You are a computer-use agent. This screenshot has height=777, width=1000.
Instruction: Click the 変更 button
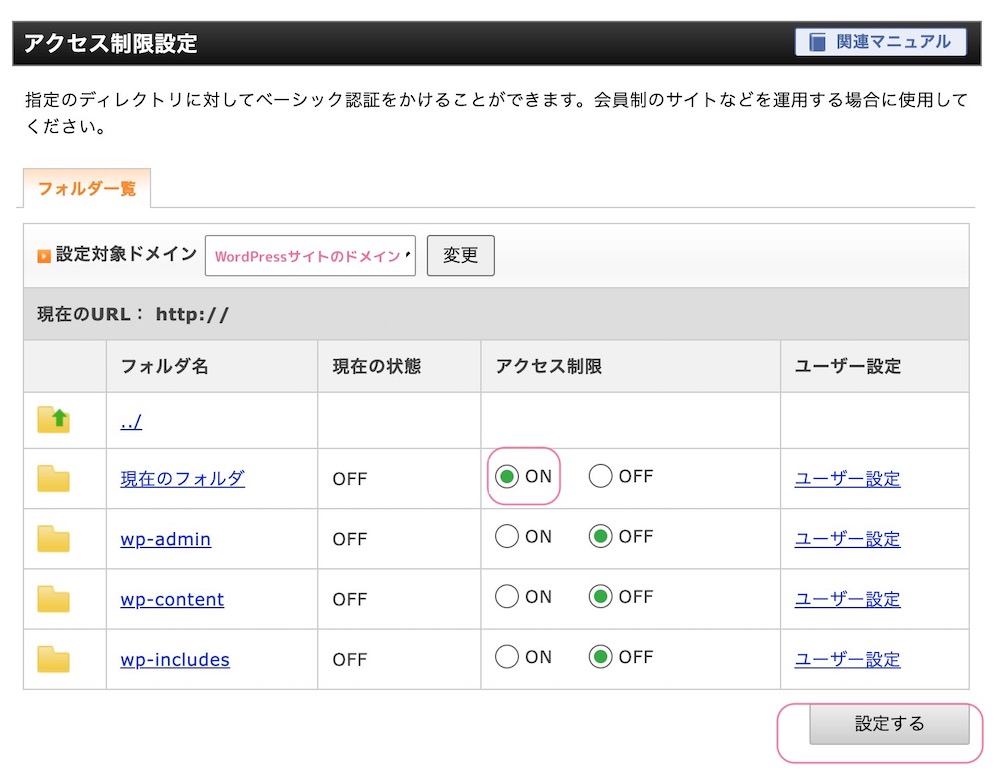pyautogui.click(x=460, y=255)
